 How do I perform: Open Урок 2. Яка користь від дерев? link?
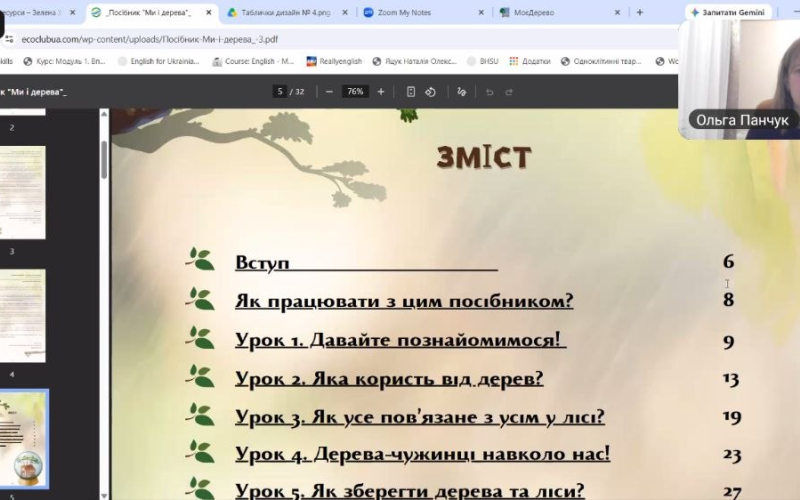pyautogui.click(x=389, y=379)
